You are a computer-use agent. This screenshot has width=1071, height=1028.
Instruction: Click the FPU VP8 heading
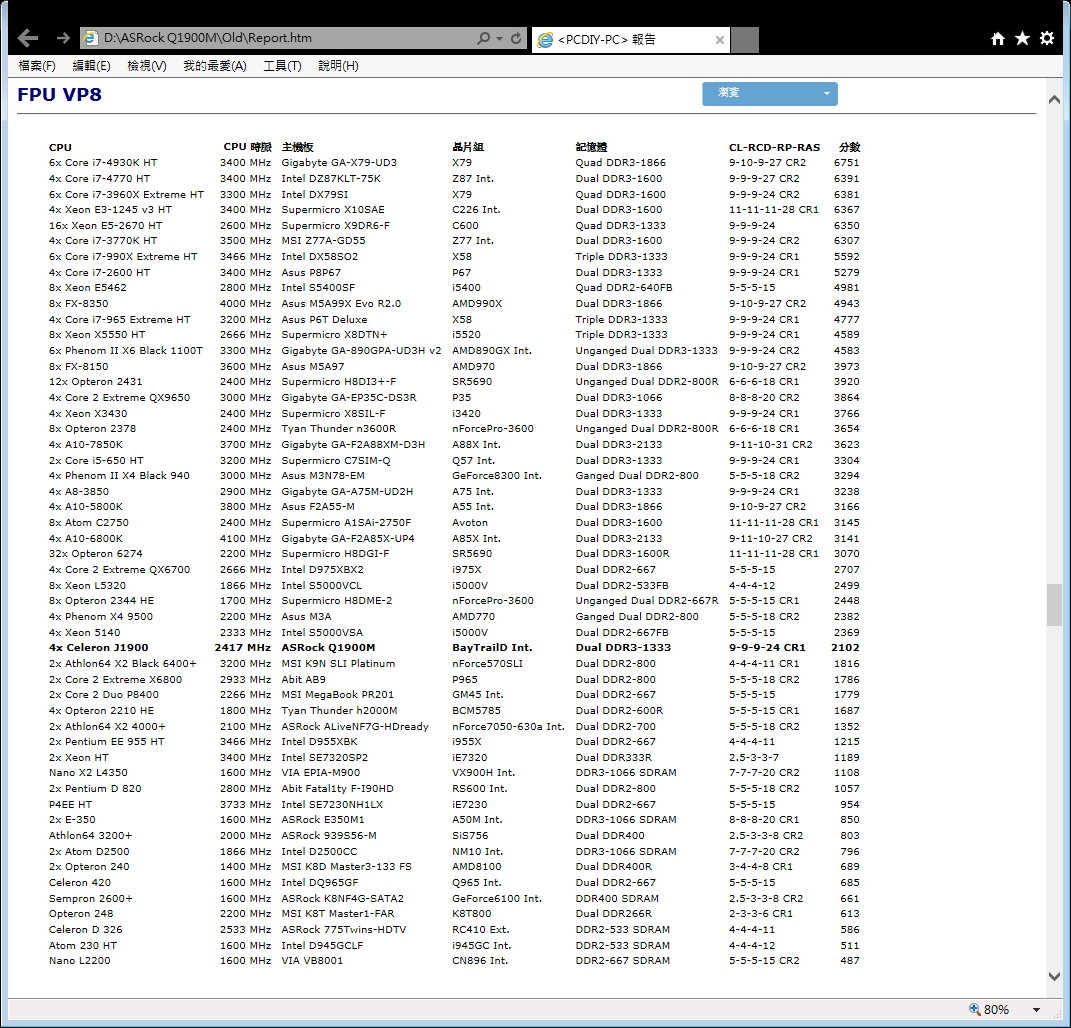pos(59,94)
